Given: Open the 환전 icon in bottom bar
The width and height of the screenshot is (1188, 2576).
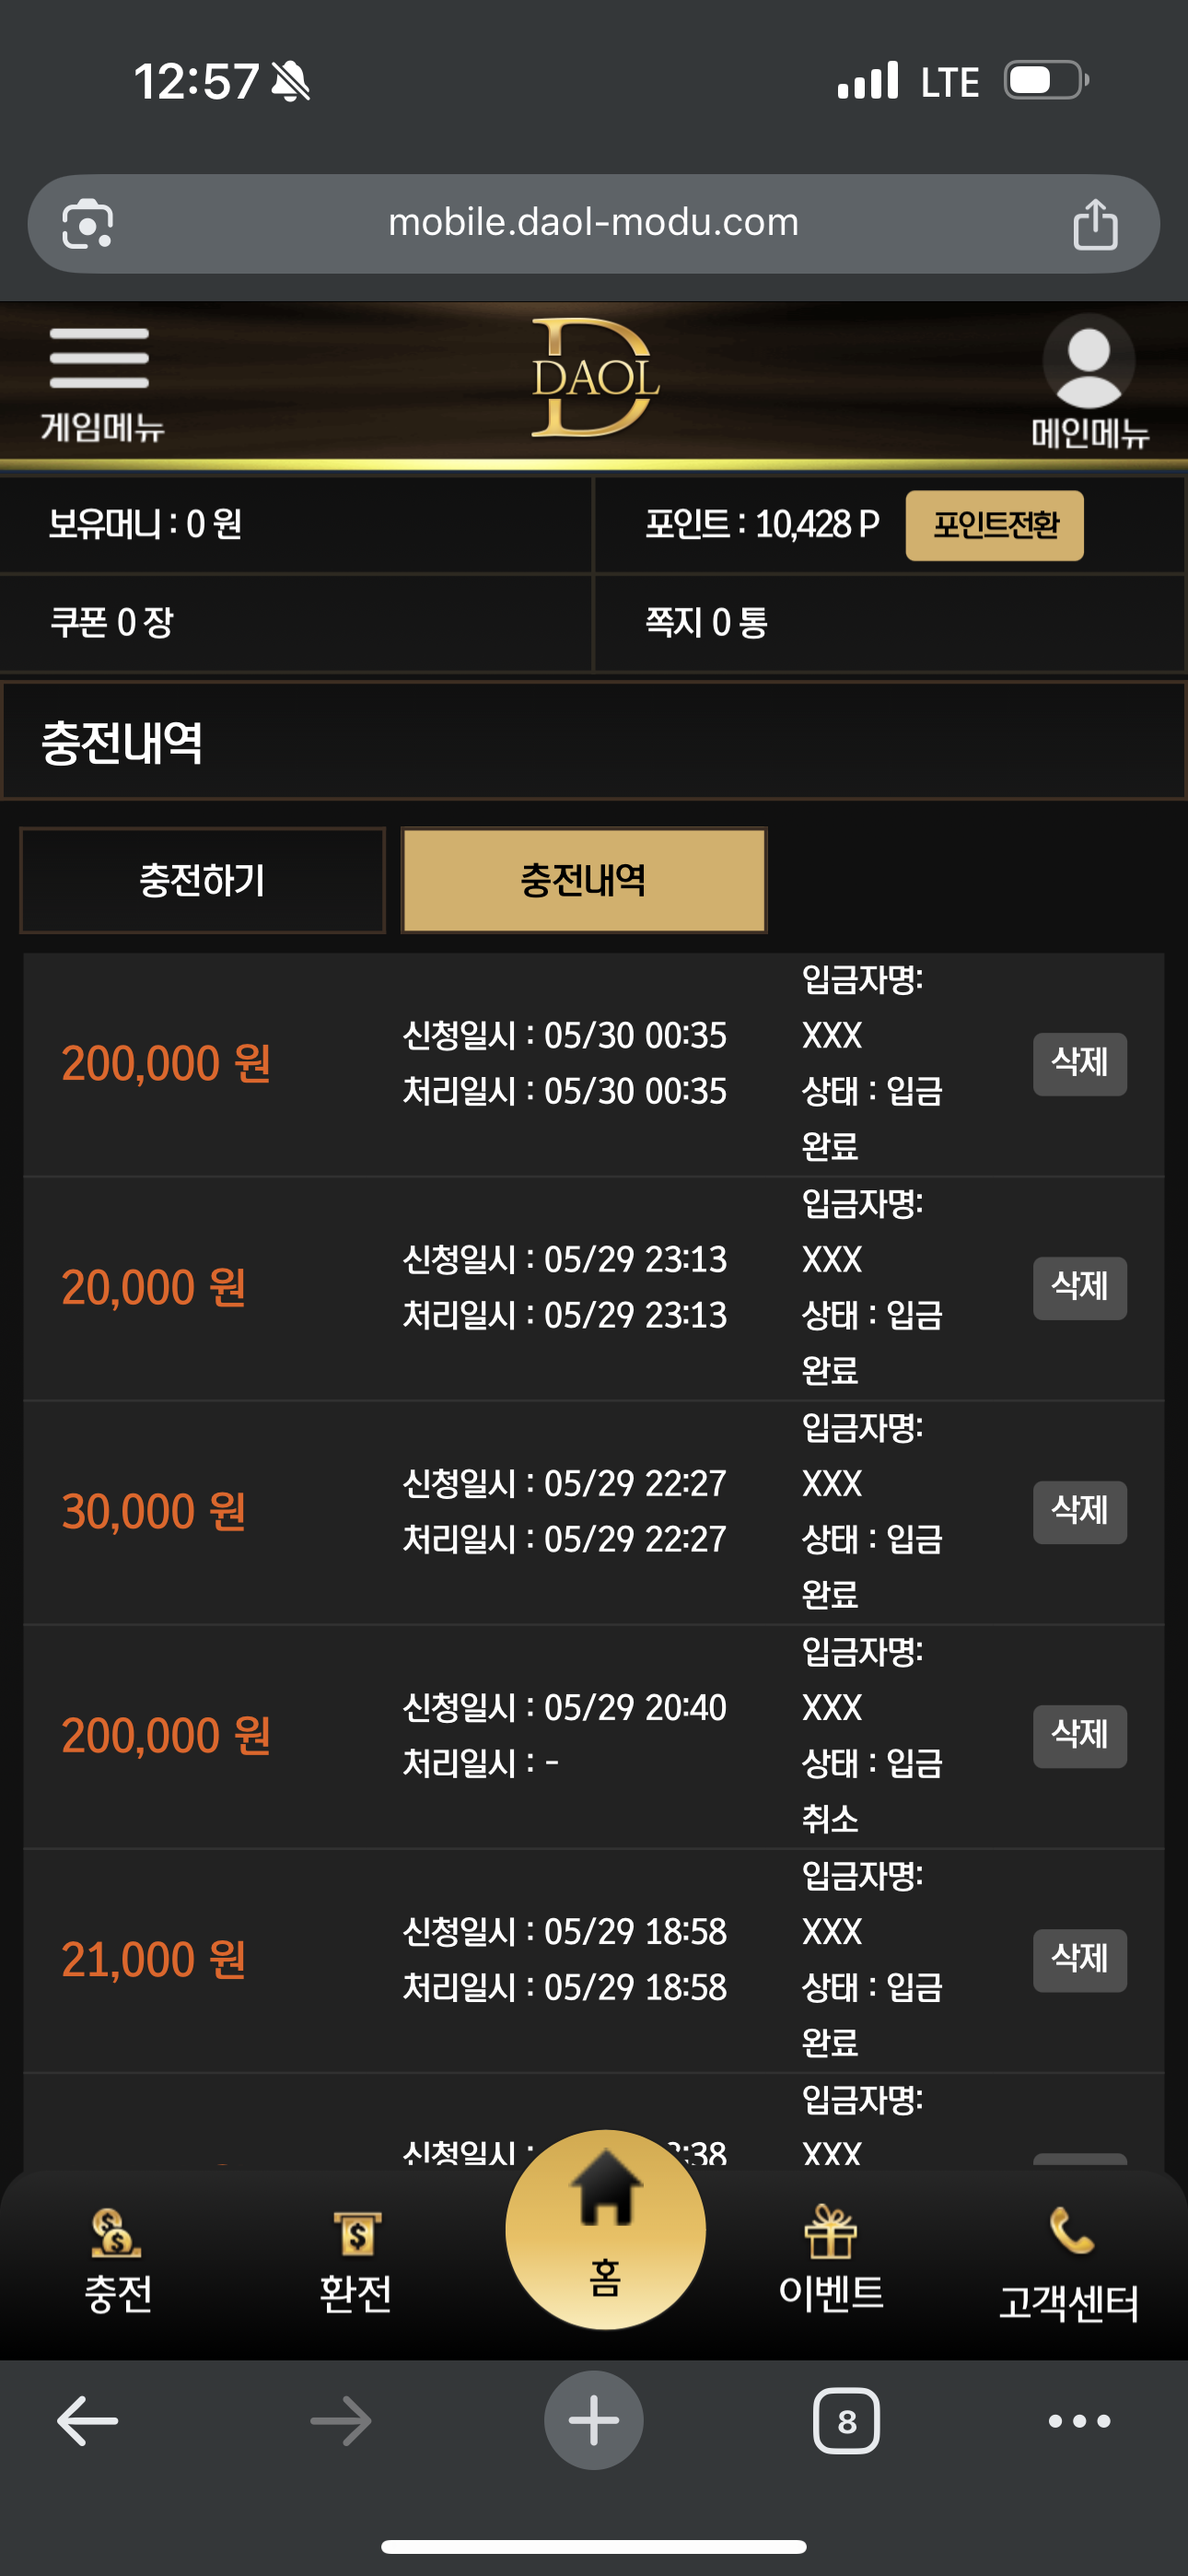Looking at the screenshot, I should (x=355, y=2262).
